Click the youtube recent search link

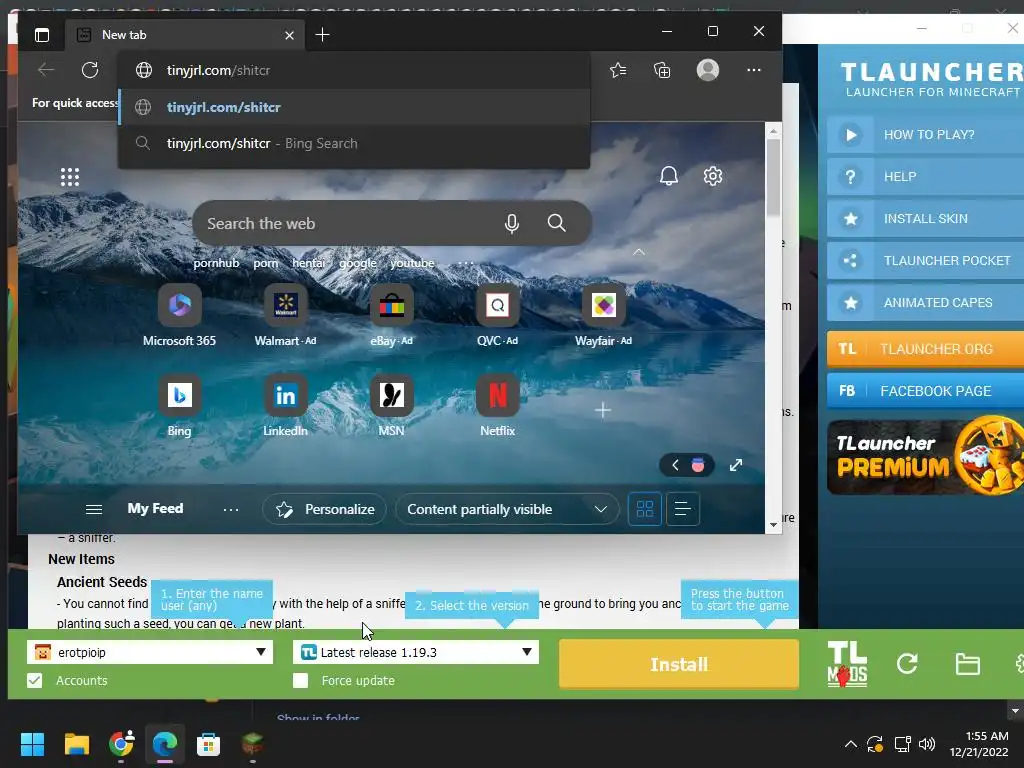(412, 263)
